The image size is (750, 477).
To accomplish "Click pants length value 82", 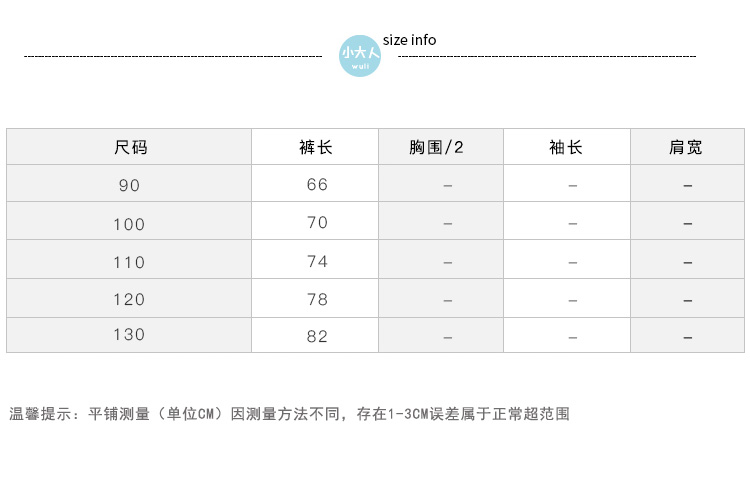I will (x=317, y=336).
